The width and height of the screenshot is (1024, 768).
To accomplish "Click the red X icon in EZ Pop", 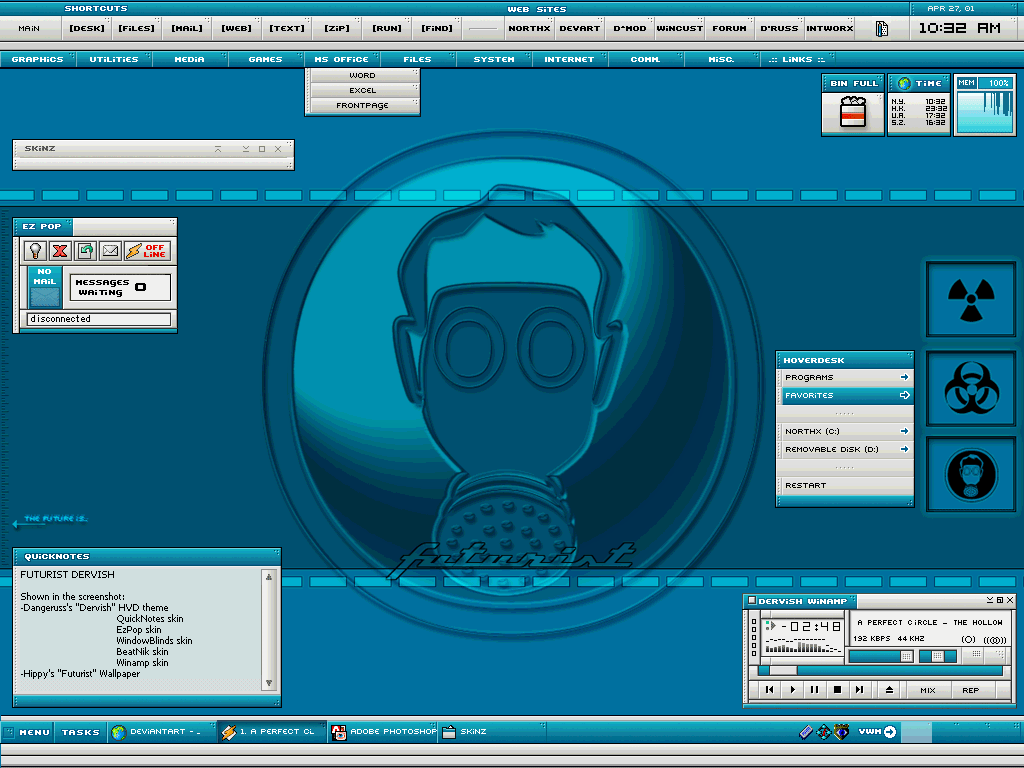I will pos(60,251).
